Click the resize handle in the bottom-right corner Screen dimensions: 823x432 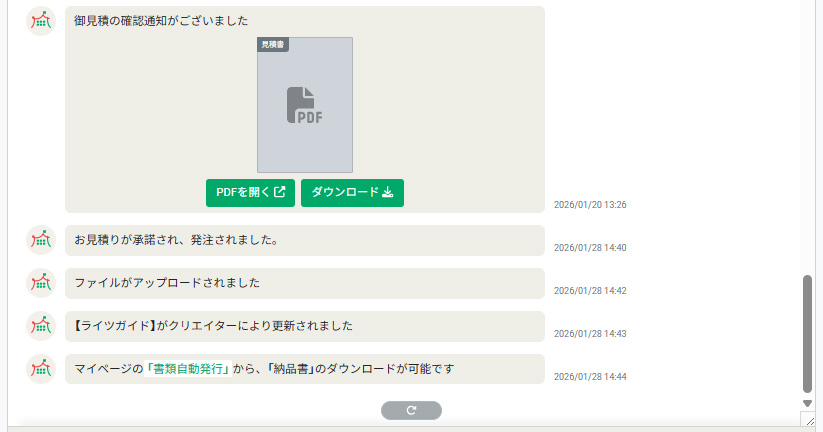[x=808, y=422]
